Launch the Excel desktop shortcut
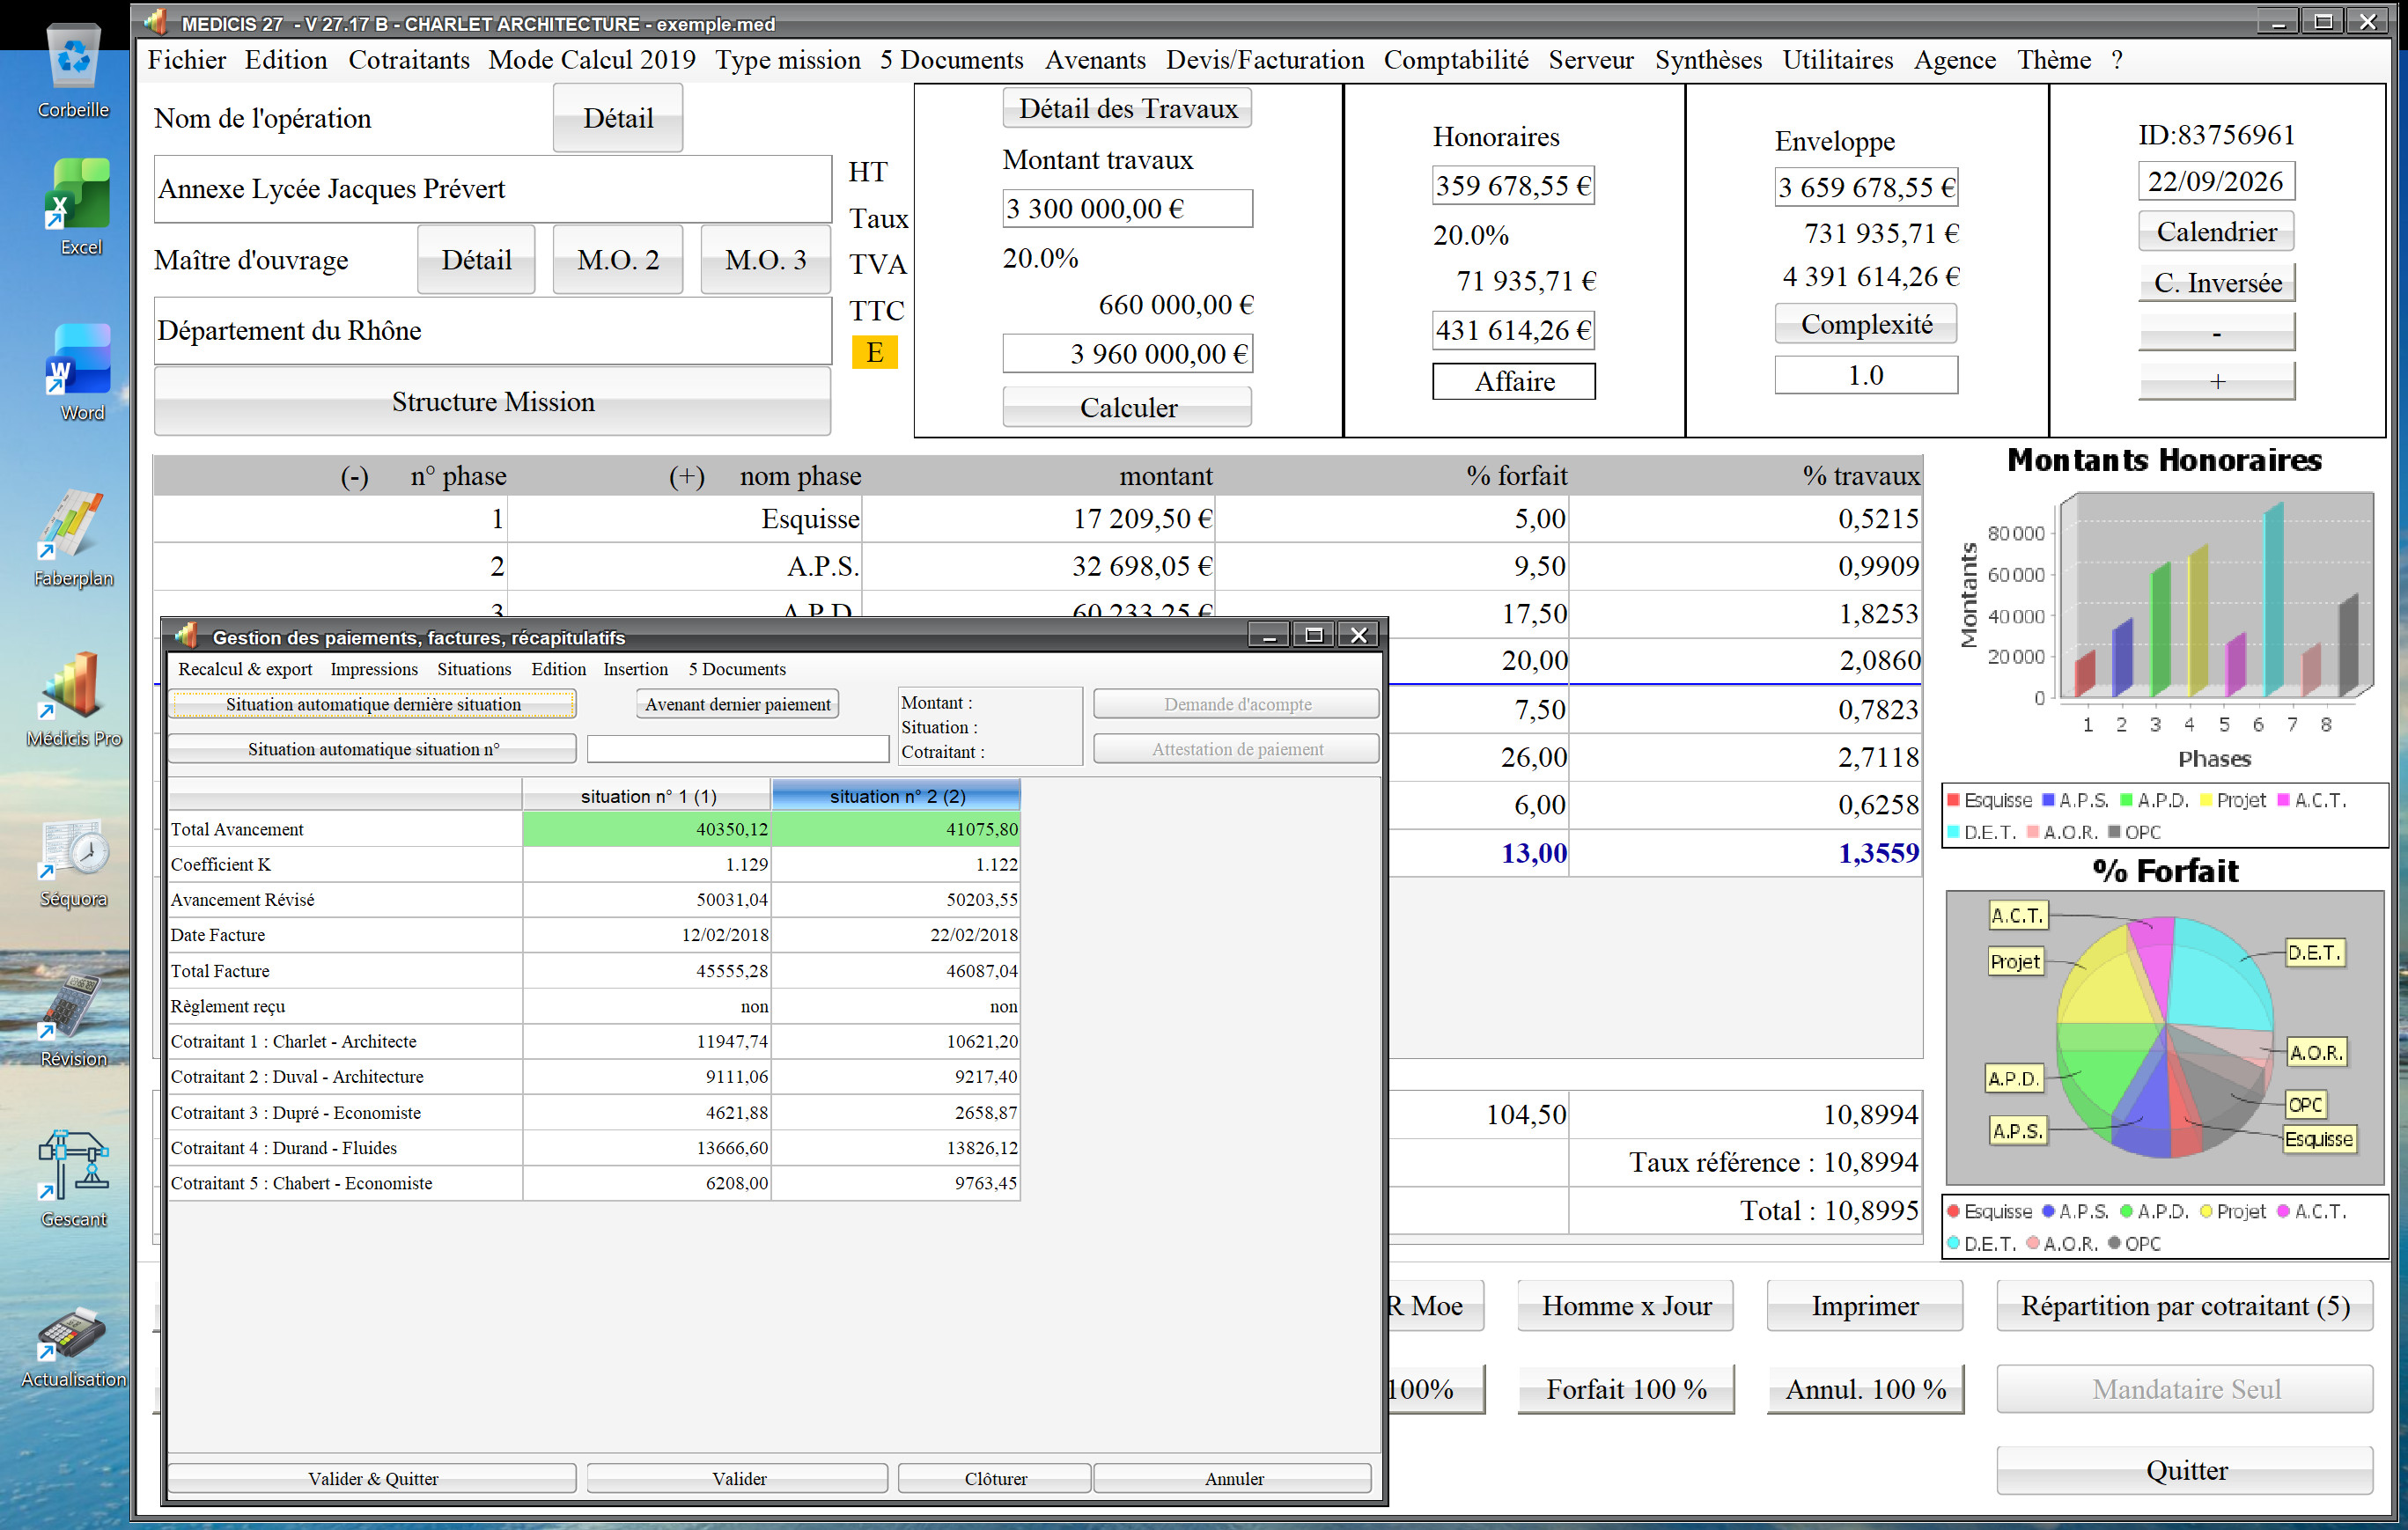The width and height of the screenshot is (2408, 1530). [79, 207]
